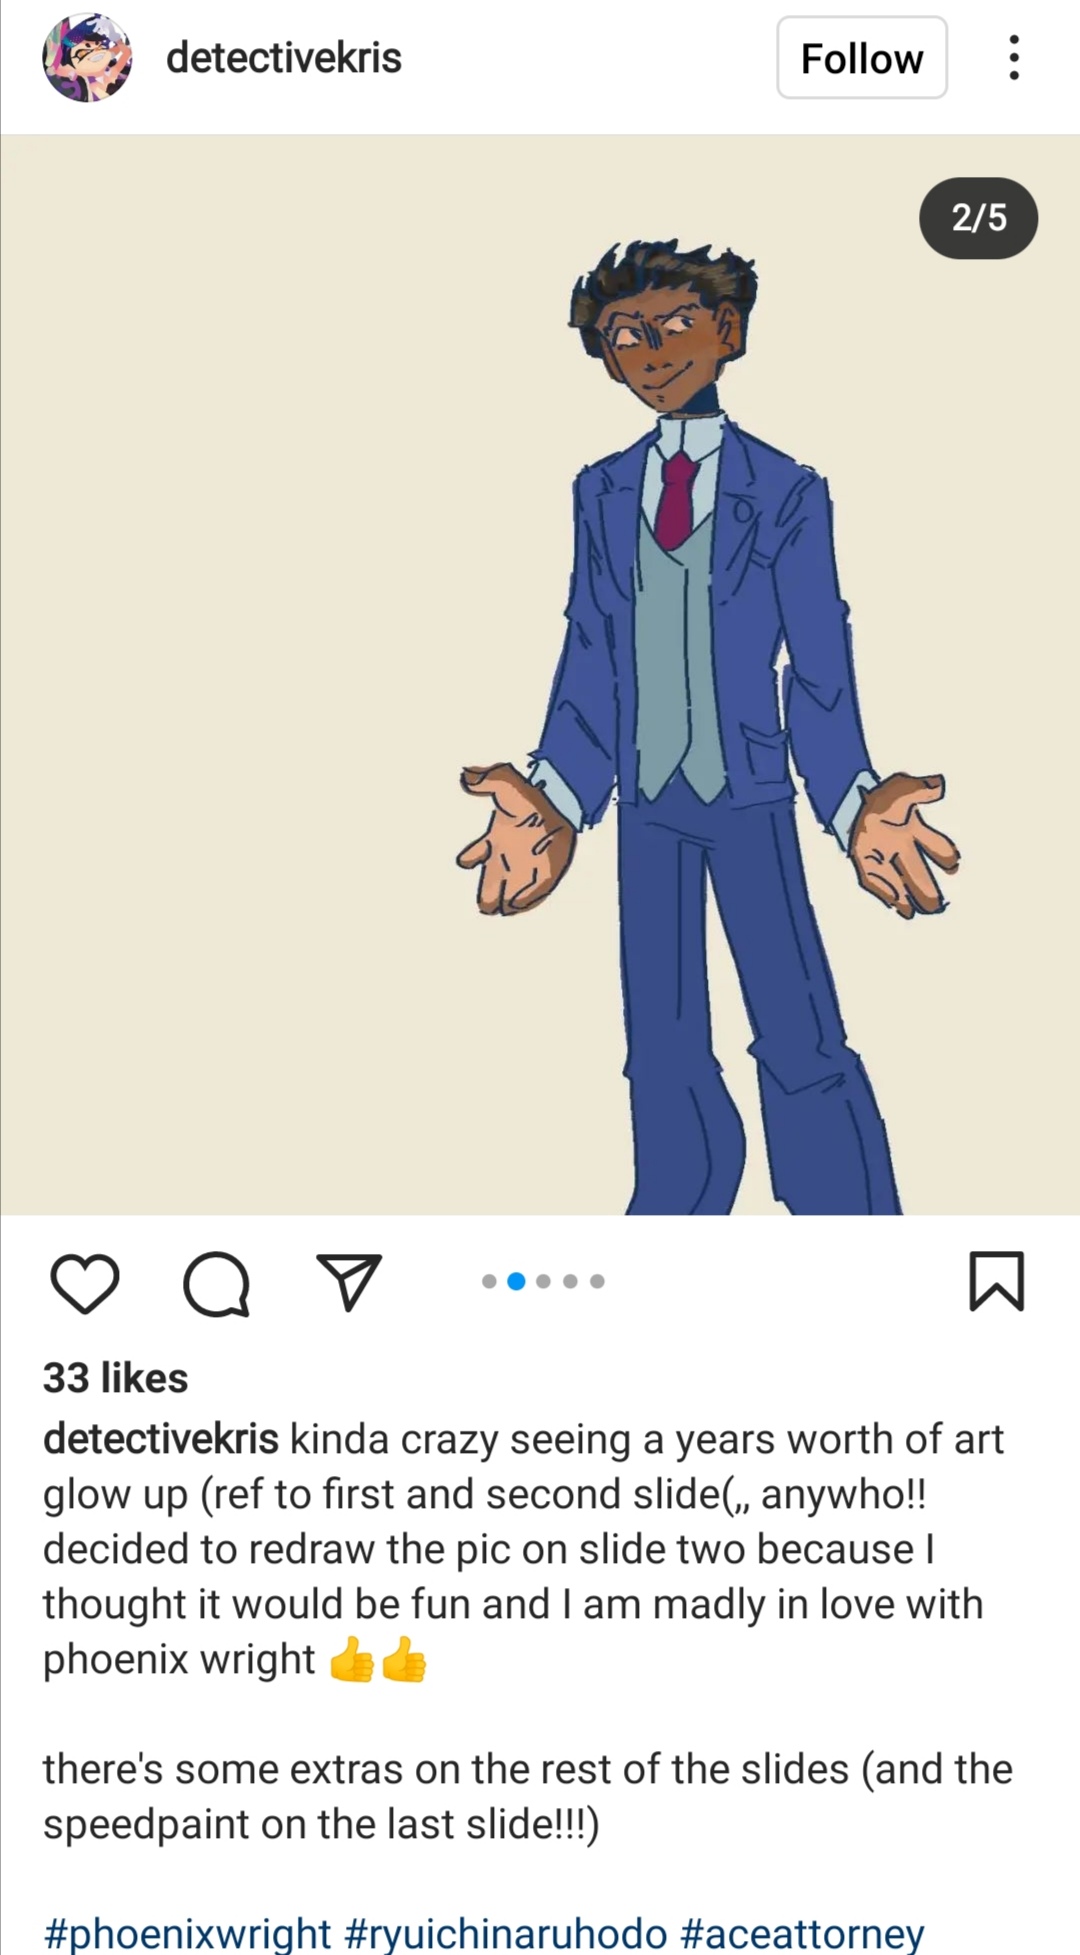Image resolution: width=1080 pixels, height=1955 pixels.
Task: Open detectivekris profile picture
Action: click(x=87, y=58)
